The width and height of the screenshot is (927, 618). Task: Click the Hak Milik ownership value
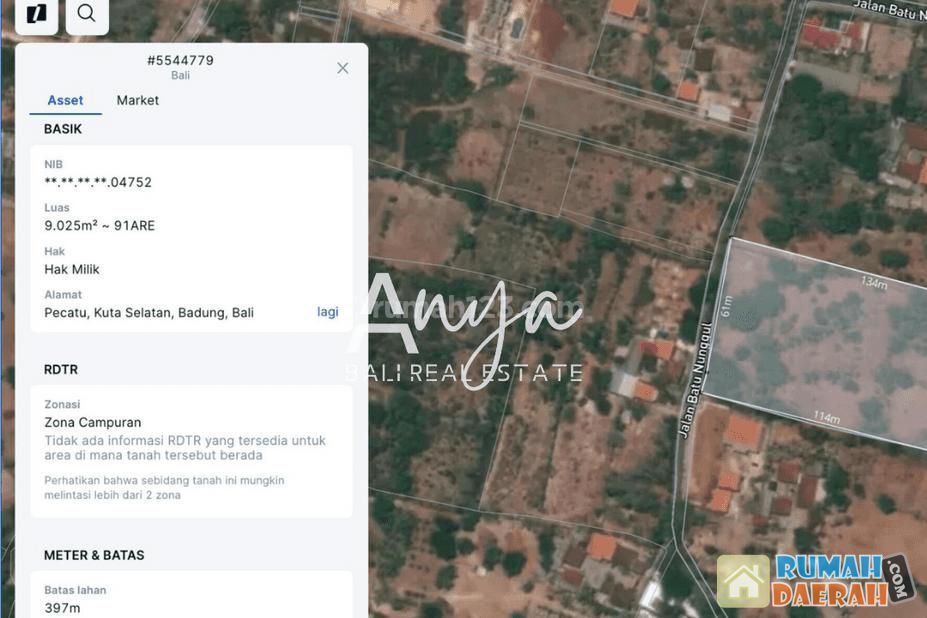[x=72, y=269]
